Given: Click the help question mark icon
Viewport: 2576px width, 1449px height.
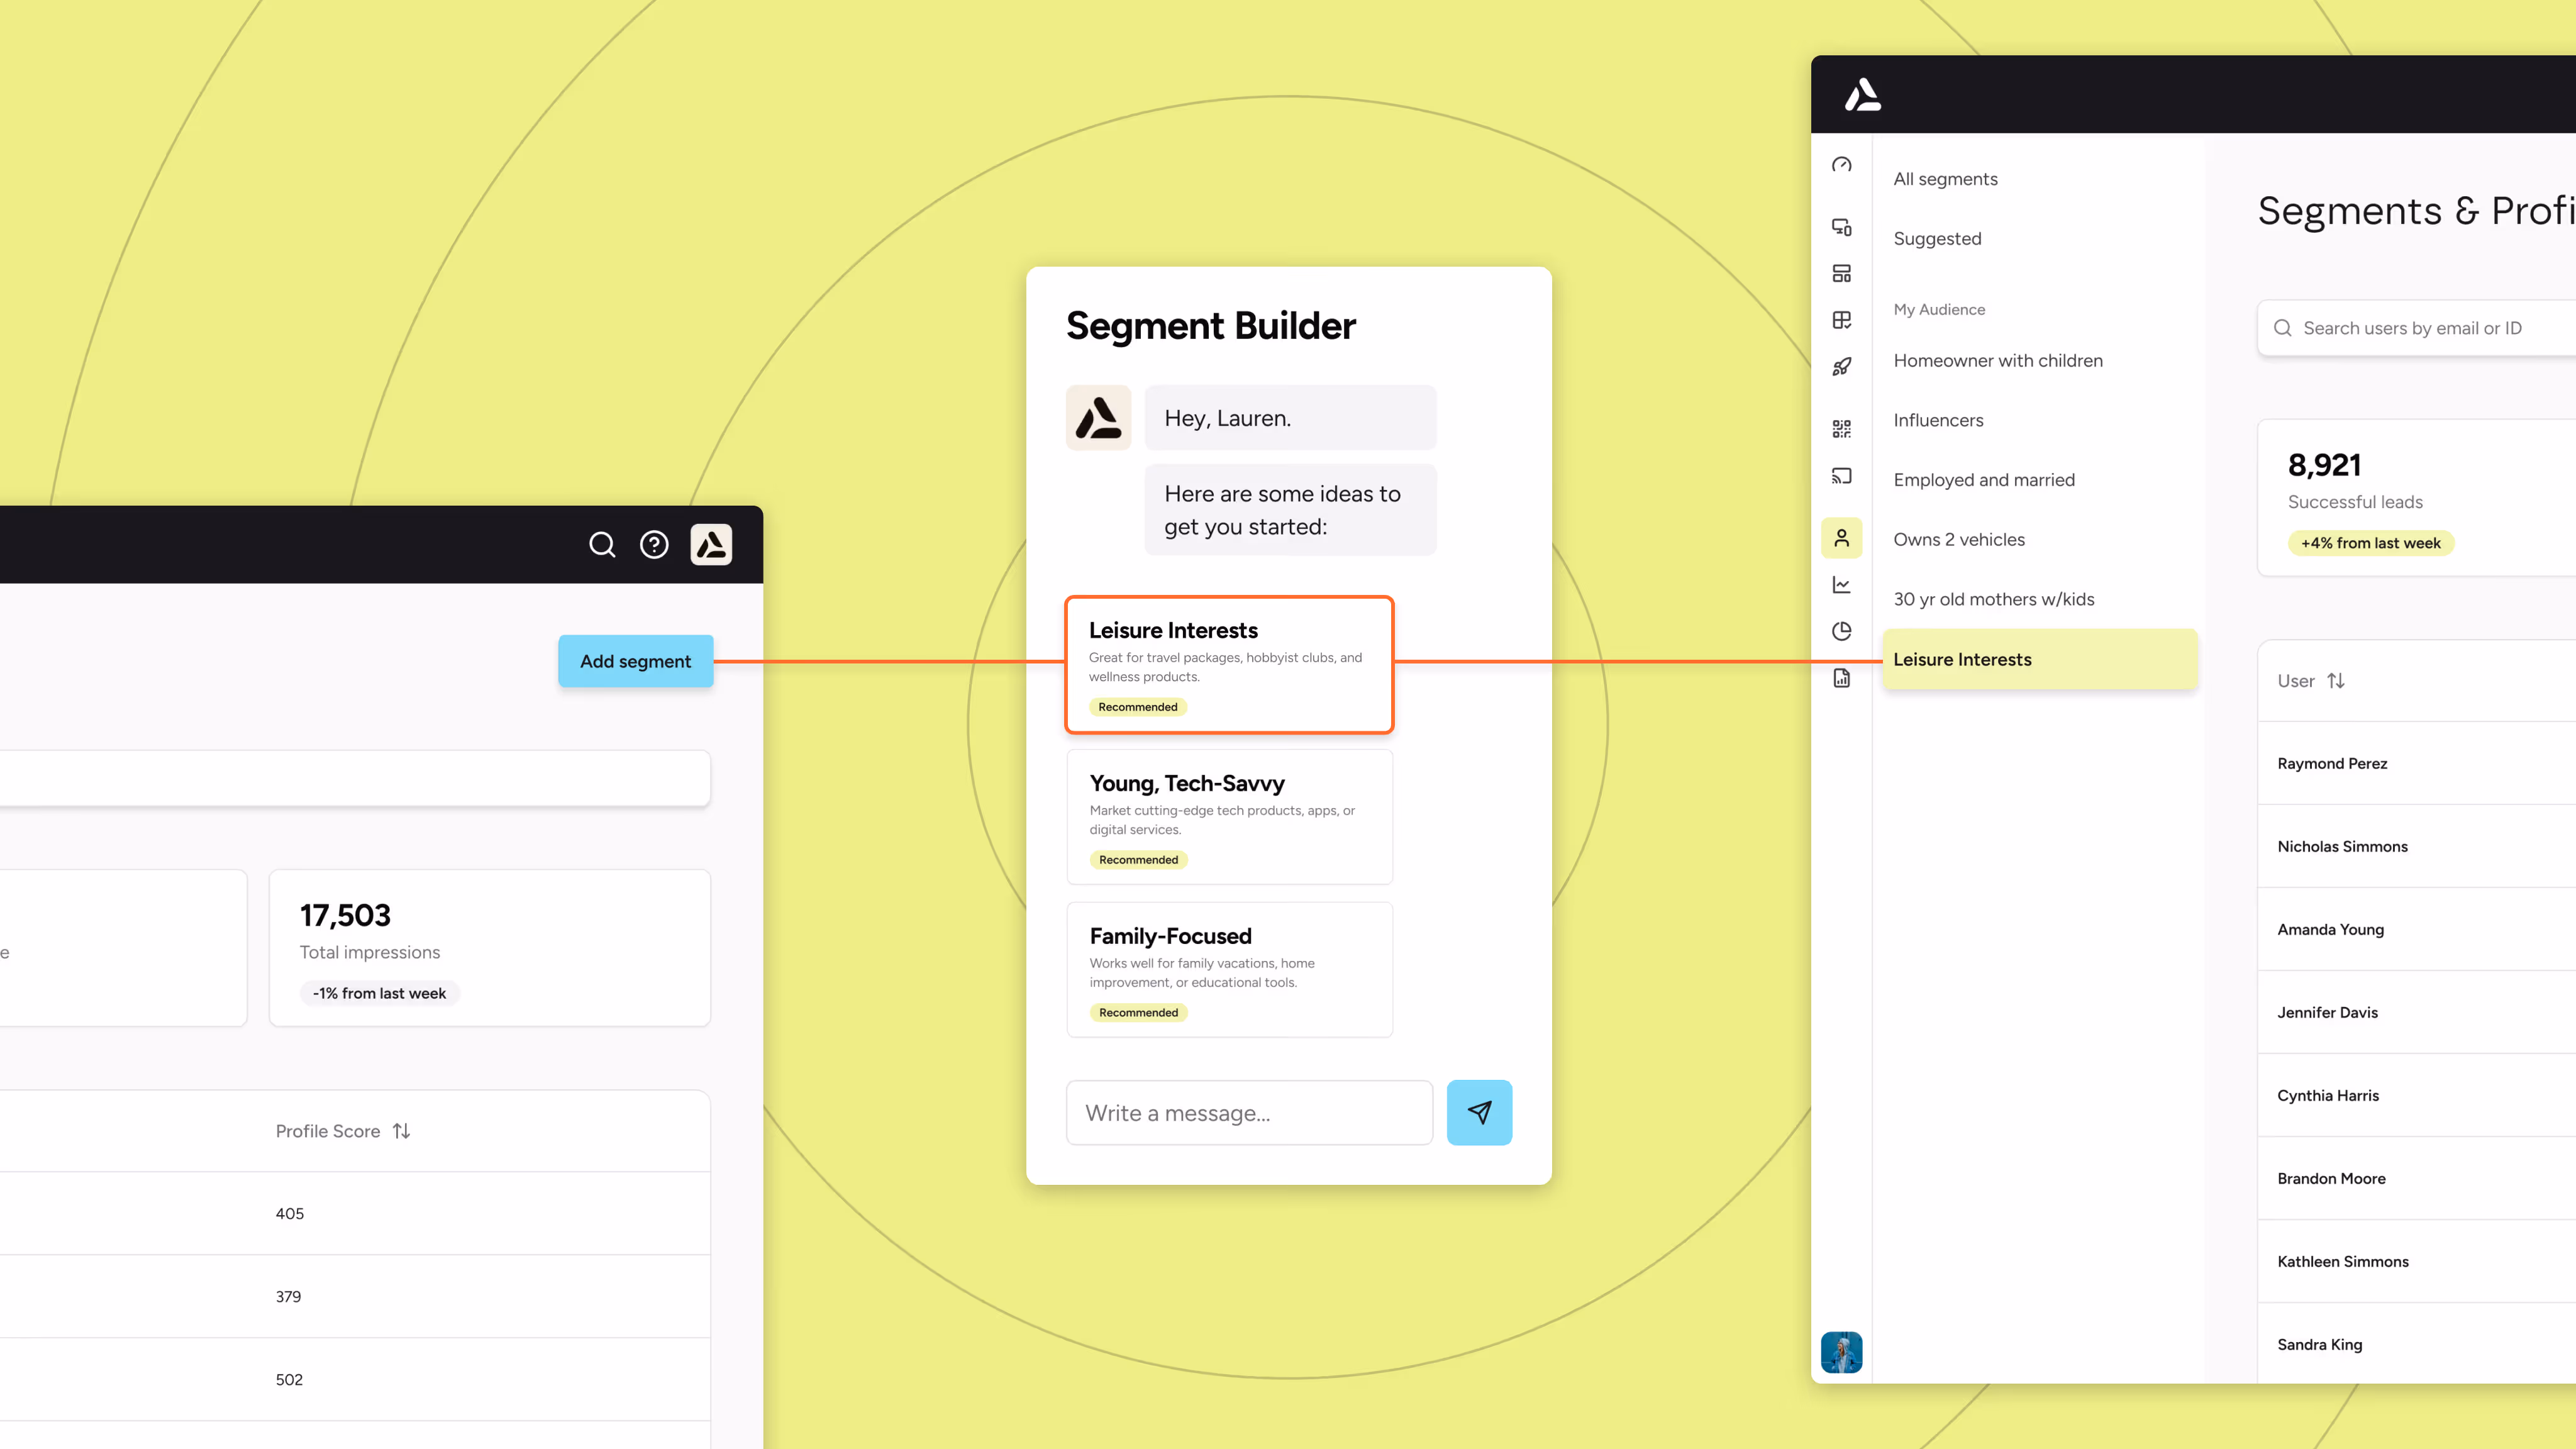Looking at the screenshot, I should tap(654, 545).
